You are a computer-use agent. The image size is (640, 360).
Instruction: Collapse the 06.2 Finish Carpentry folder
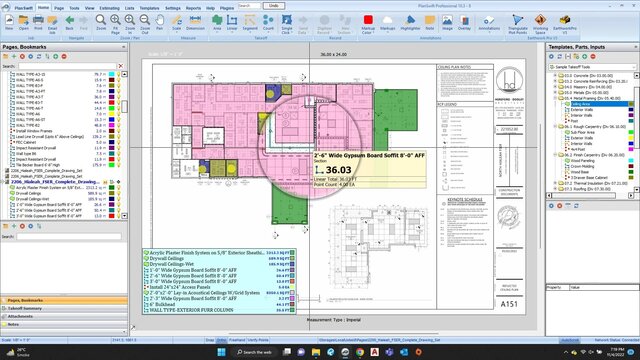555,155
